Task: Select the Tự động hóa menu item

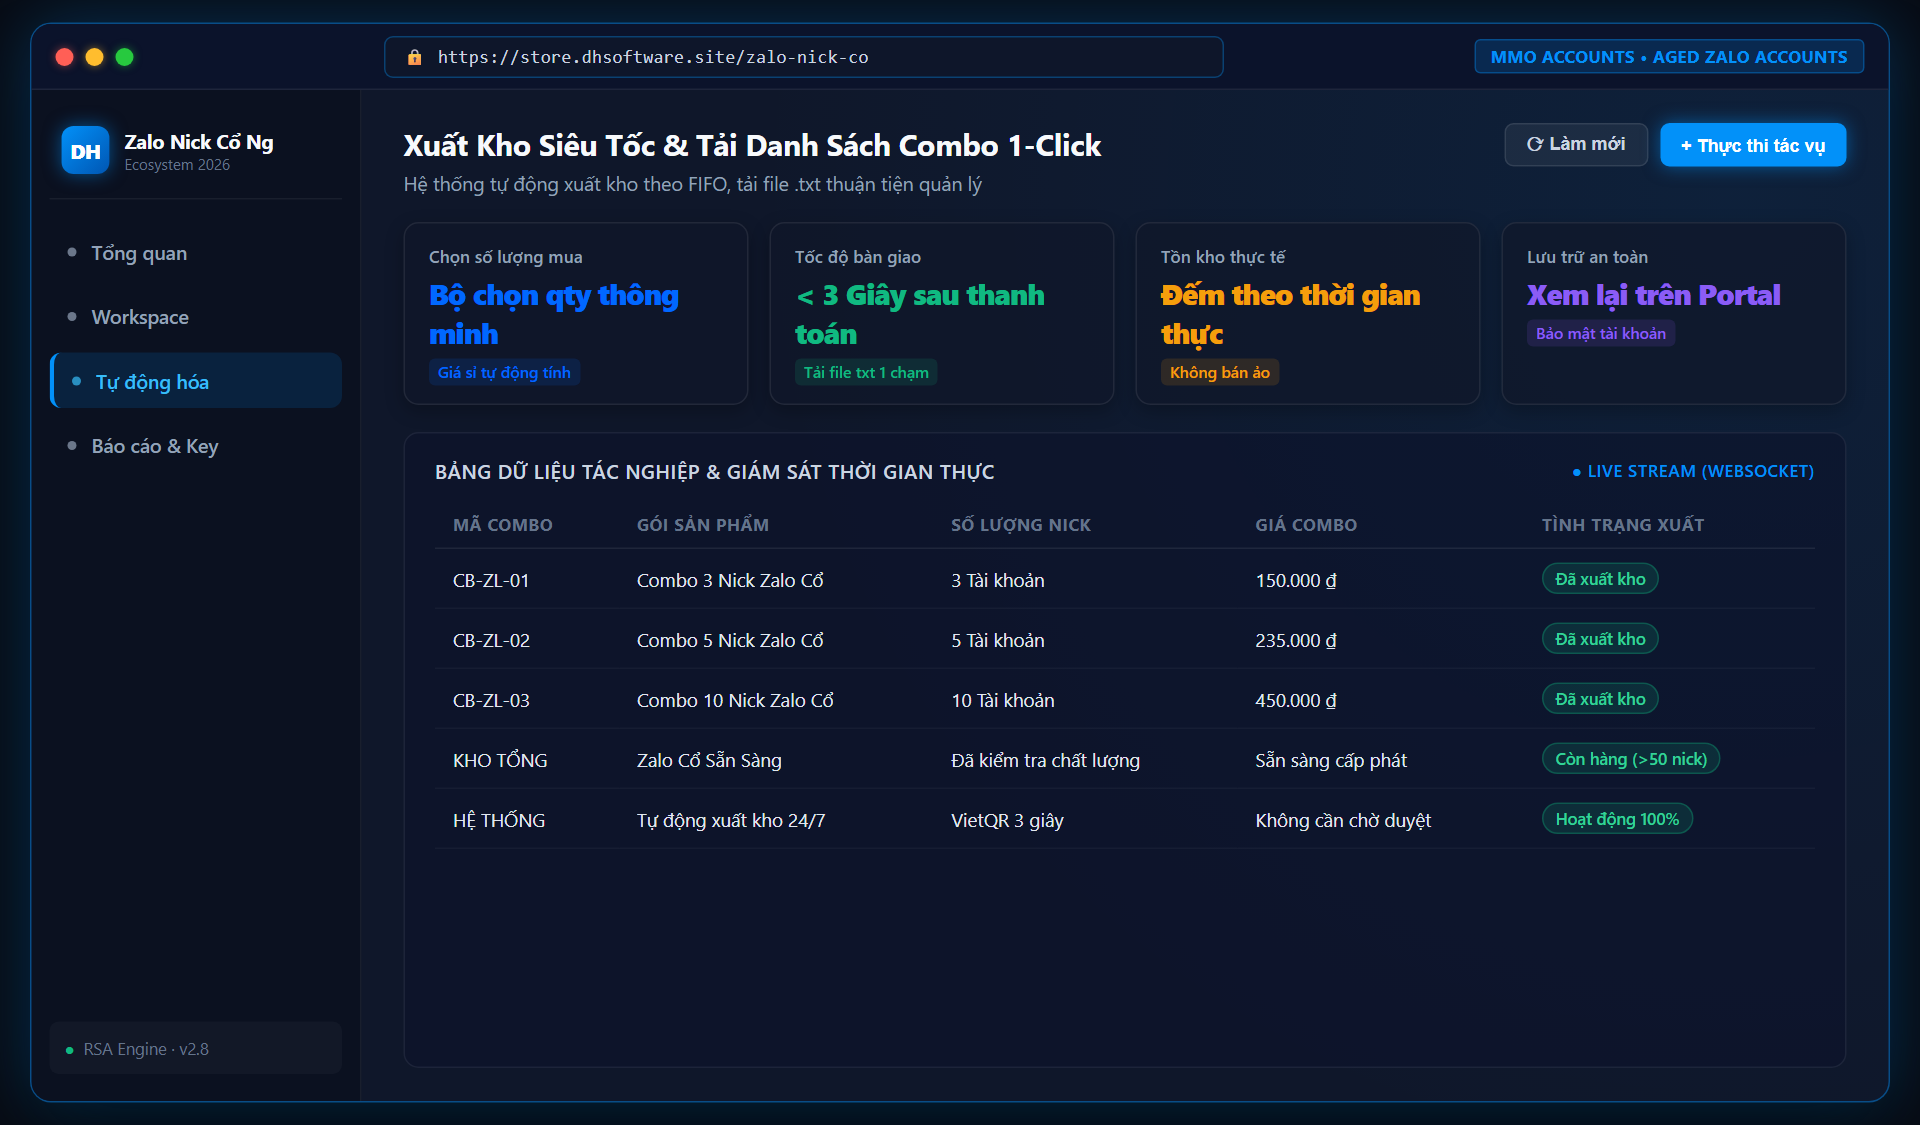Action: (196, 381)
